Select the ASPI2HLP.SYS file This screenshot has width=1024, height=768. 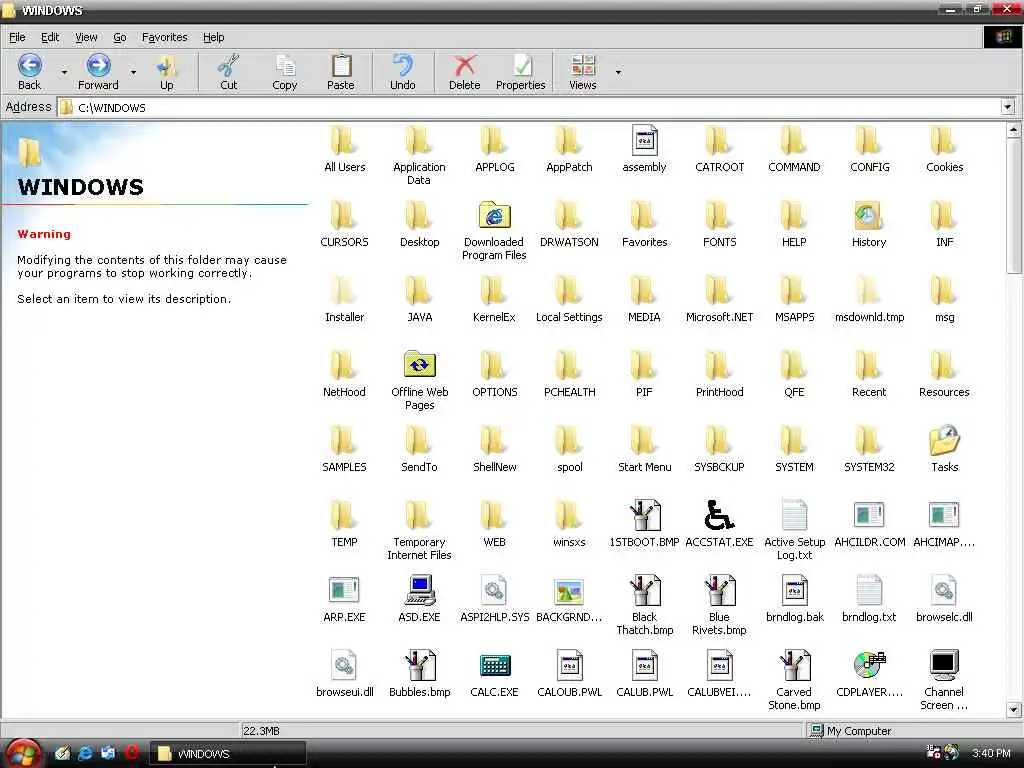click(494, 599)
